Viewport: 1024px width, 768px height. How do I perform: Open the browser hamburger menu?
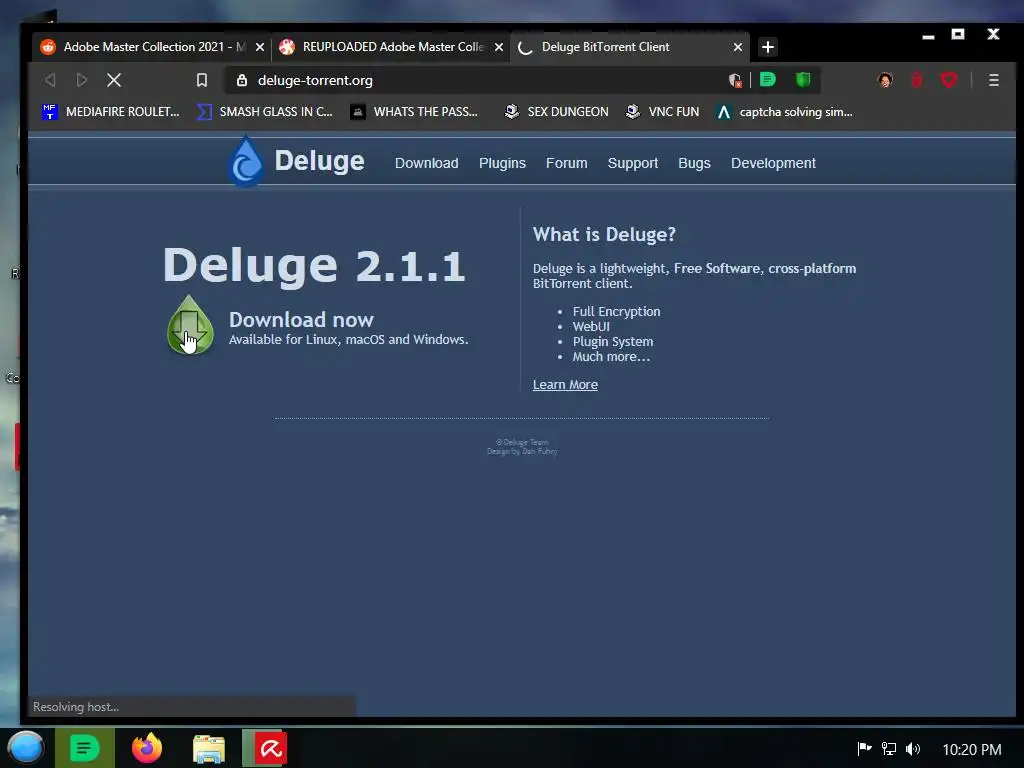coord(993,80)
